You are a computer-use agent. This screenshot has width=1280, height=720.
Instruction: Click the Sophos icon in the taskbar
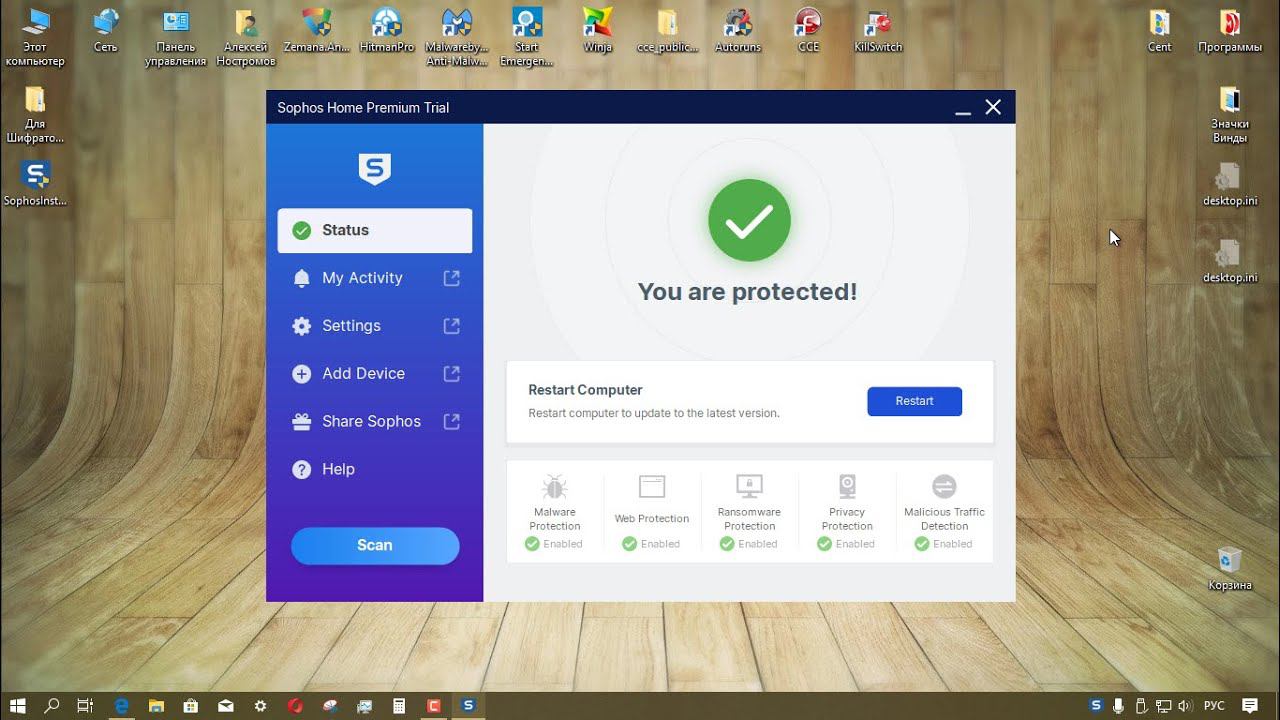[x=467, y=705]
